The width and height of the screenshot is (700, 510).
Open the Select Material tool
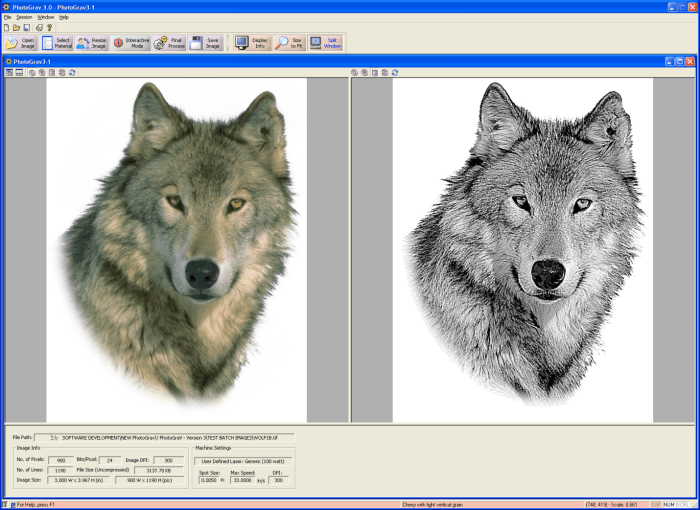[x=56, y=43]
